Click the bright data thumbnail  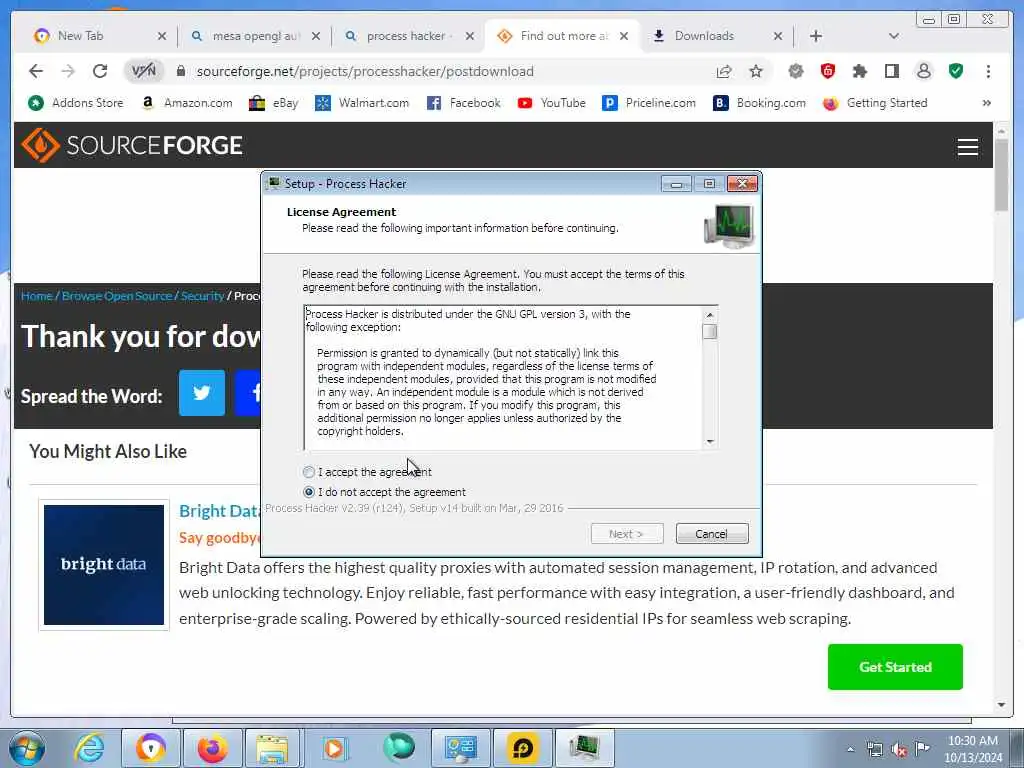click(104, 565)
